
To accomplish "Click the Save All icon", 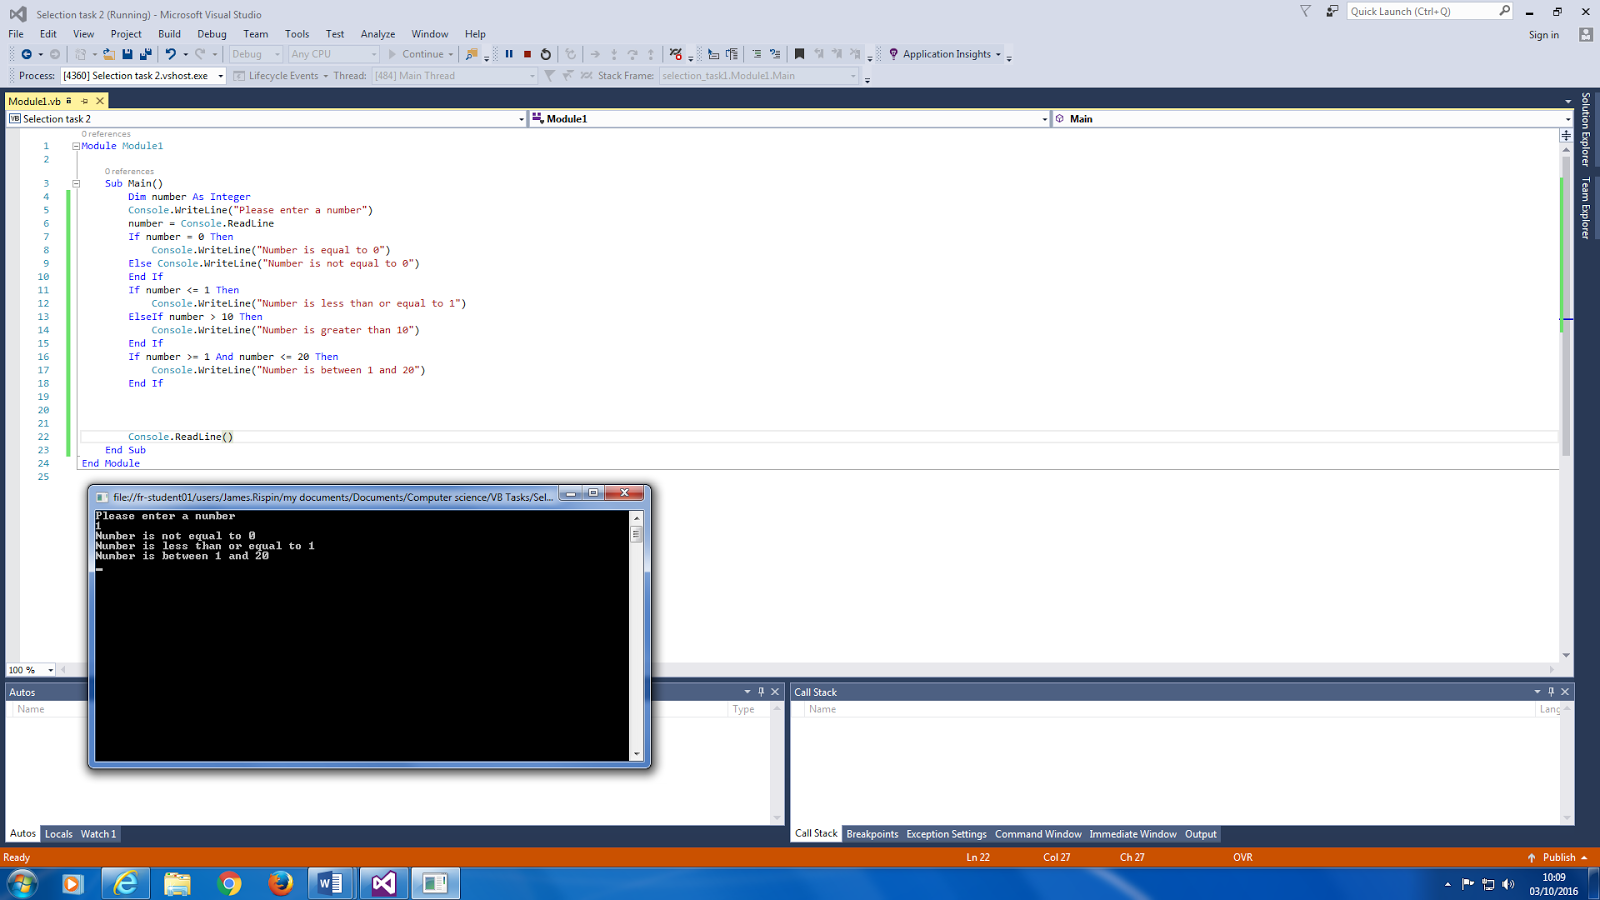I will pos(148,54).
